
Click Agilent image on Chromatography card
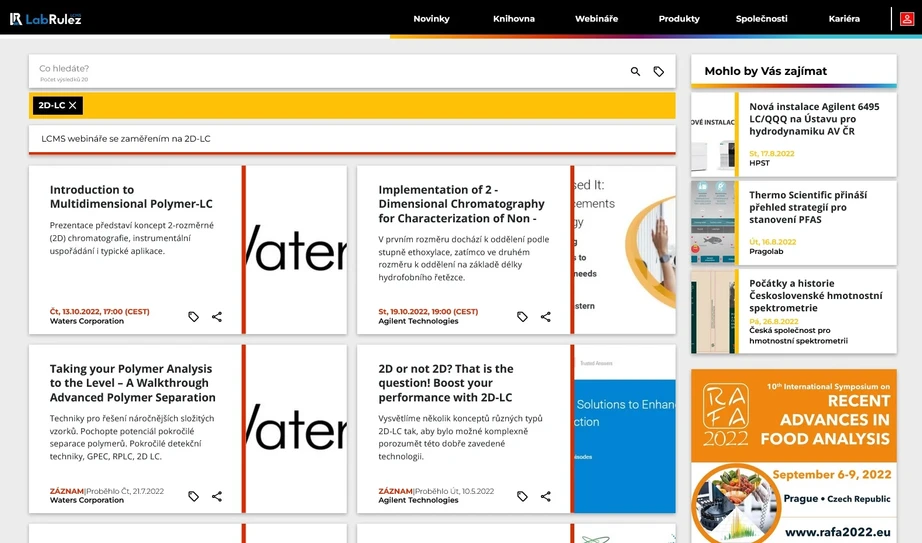(x=625, y=250)
